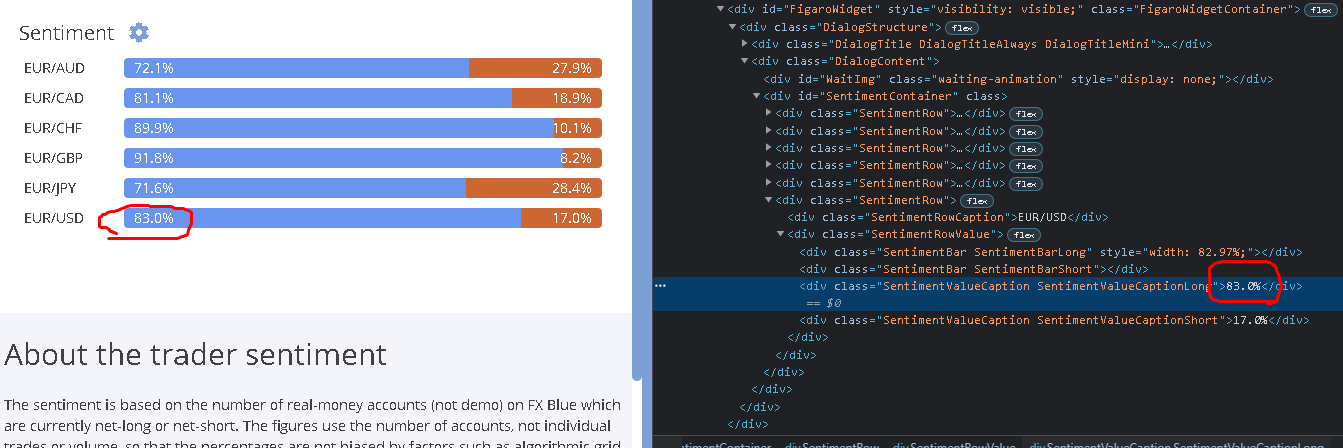The image size is (1343, 448).
Task: Click the 18.9% short value
Action: point(572,98)
